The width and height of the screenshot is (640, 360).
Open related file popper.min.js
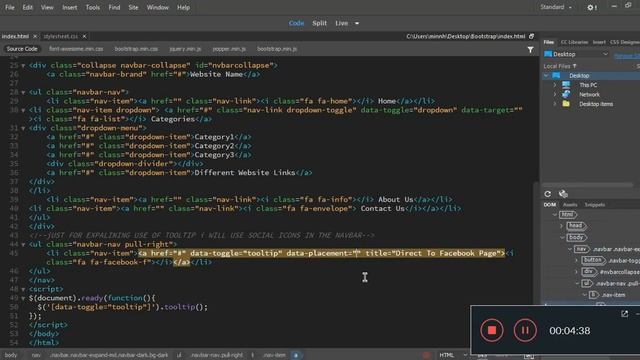click(229, 49)
